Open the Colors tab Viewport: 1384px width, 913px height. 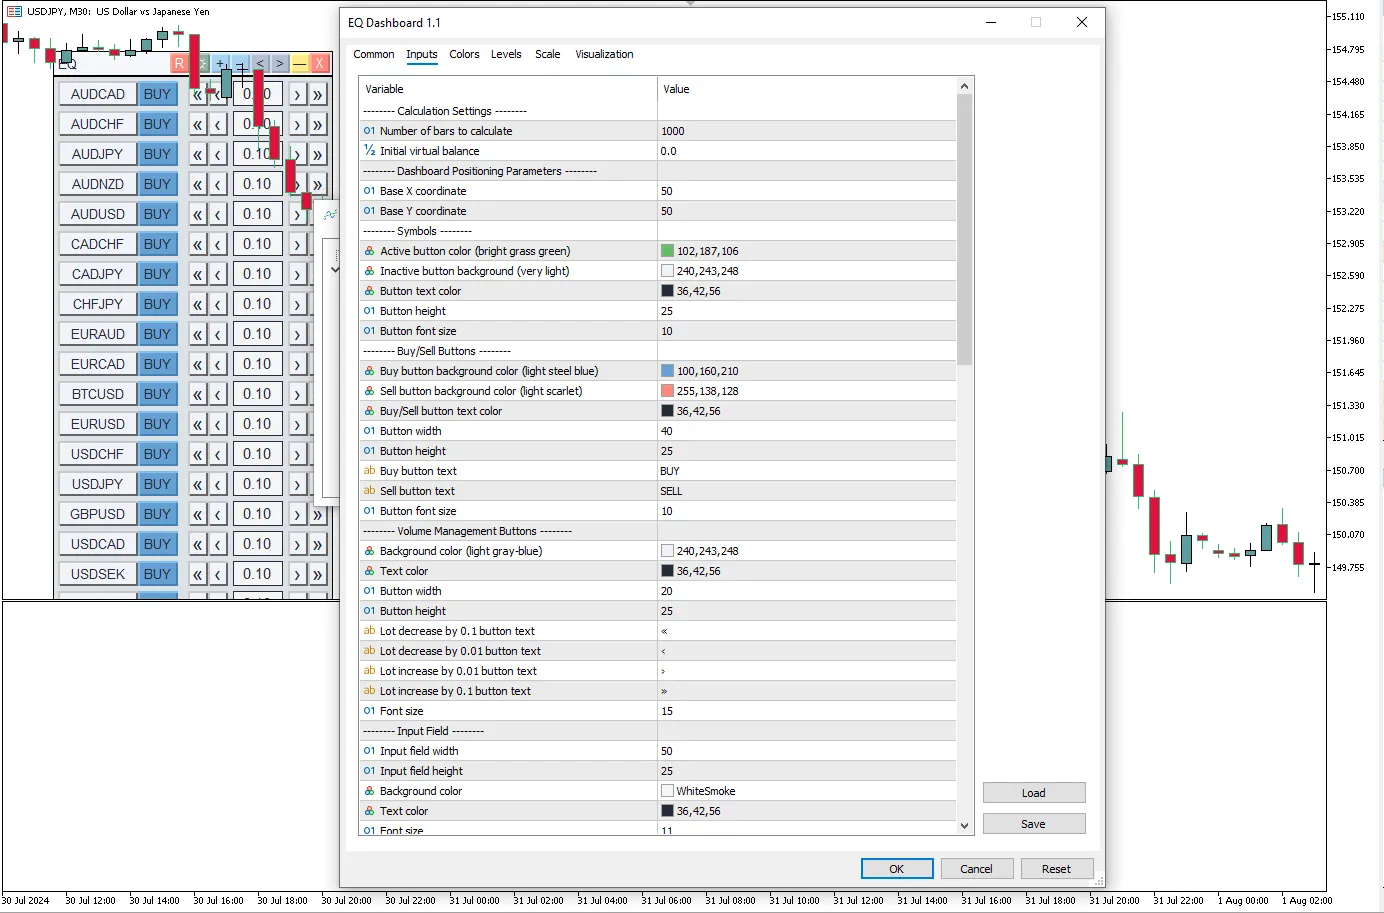464,54
